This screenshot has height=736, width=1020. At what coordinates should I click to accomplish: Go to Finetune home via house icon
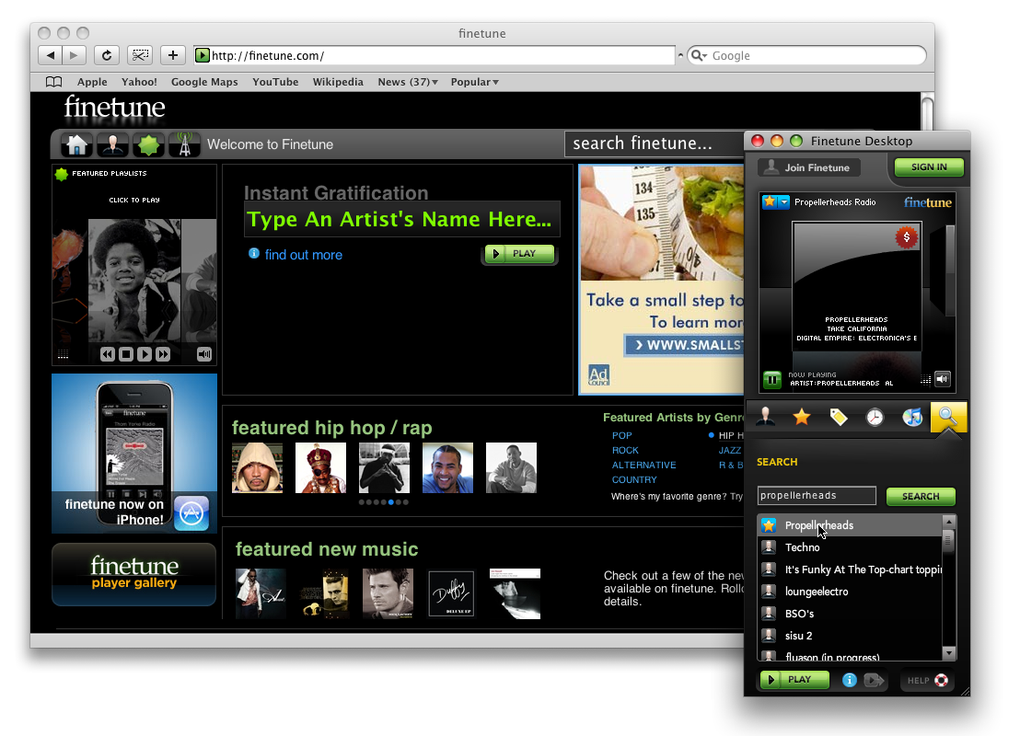pos(76,144)
